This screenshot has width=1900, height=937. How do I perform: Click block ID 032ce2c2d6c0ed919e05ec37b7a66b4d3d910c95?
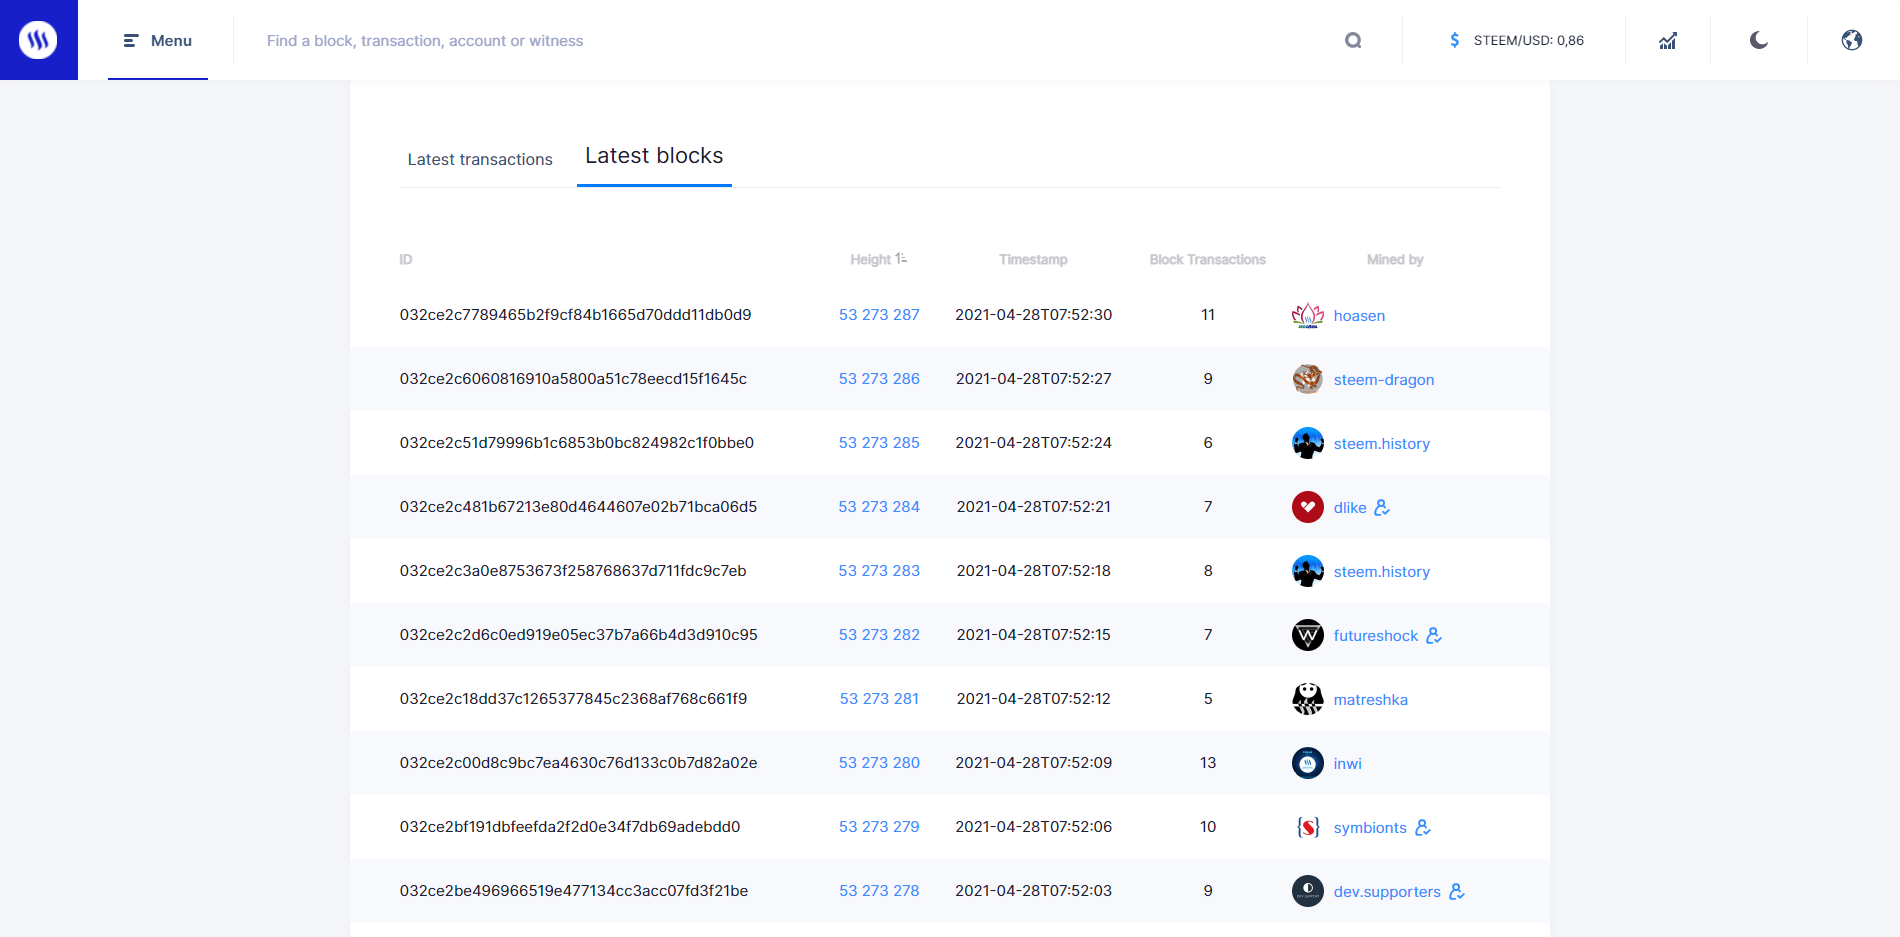(x=579, y=635)
